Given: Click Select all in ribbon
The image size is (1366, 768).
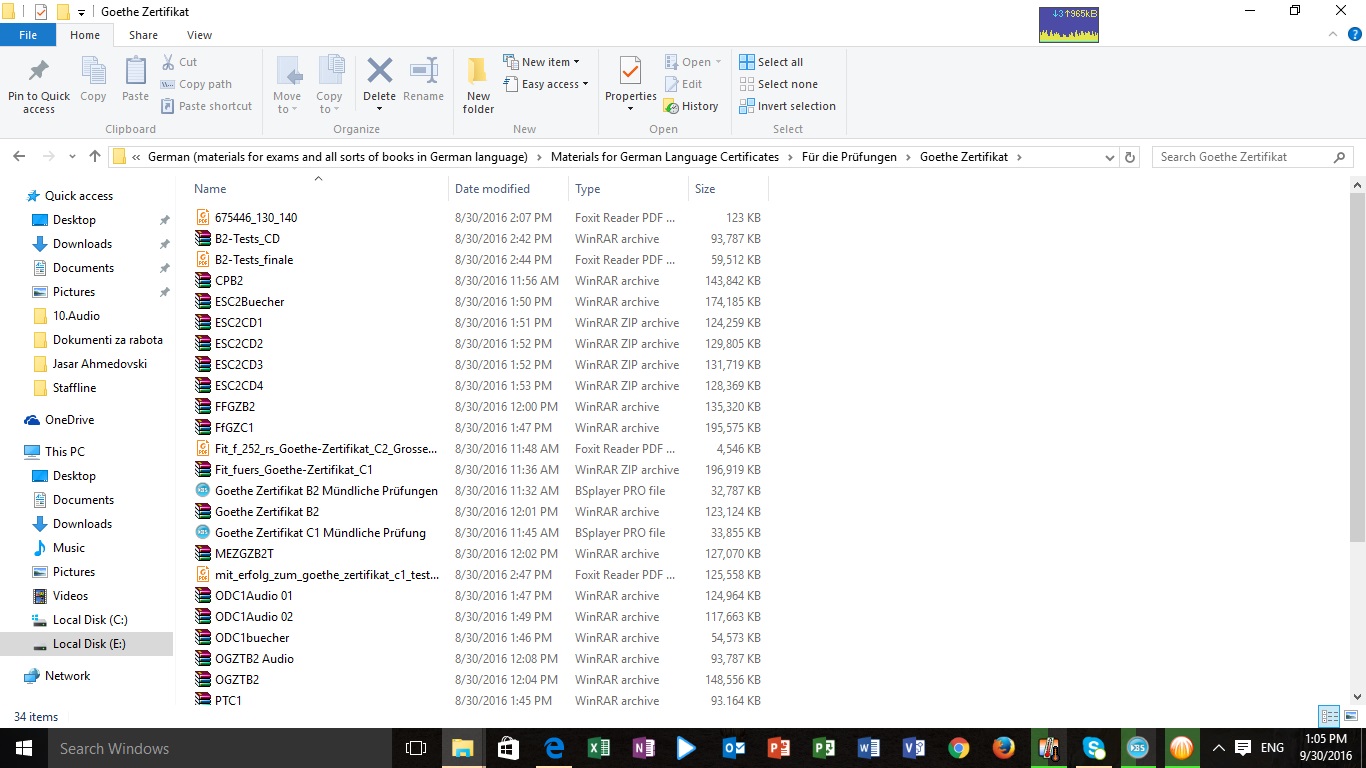Looking at the screenshot, I should point(771,62).
